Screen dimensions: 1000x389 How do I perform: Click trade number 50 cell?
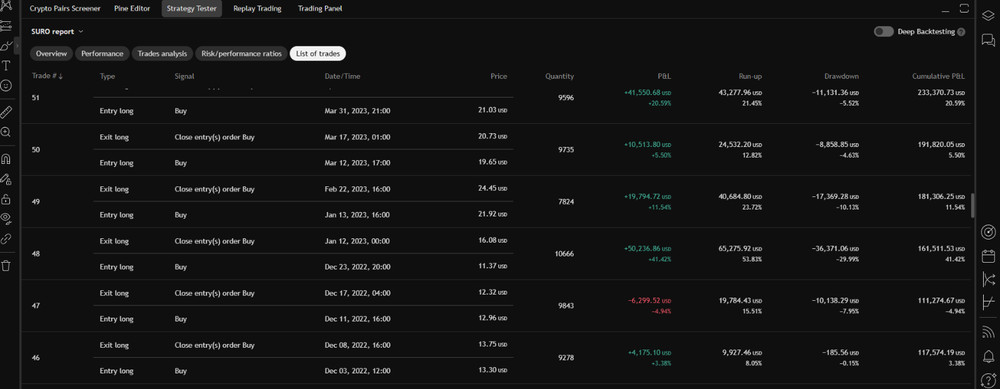[x=36, y=150]
